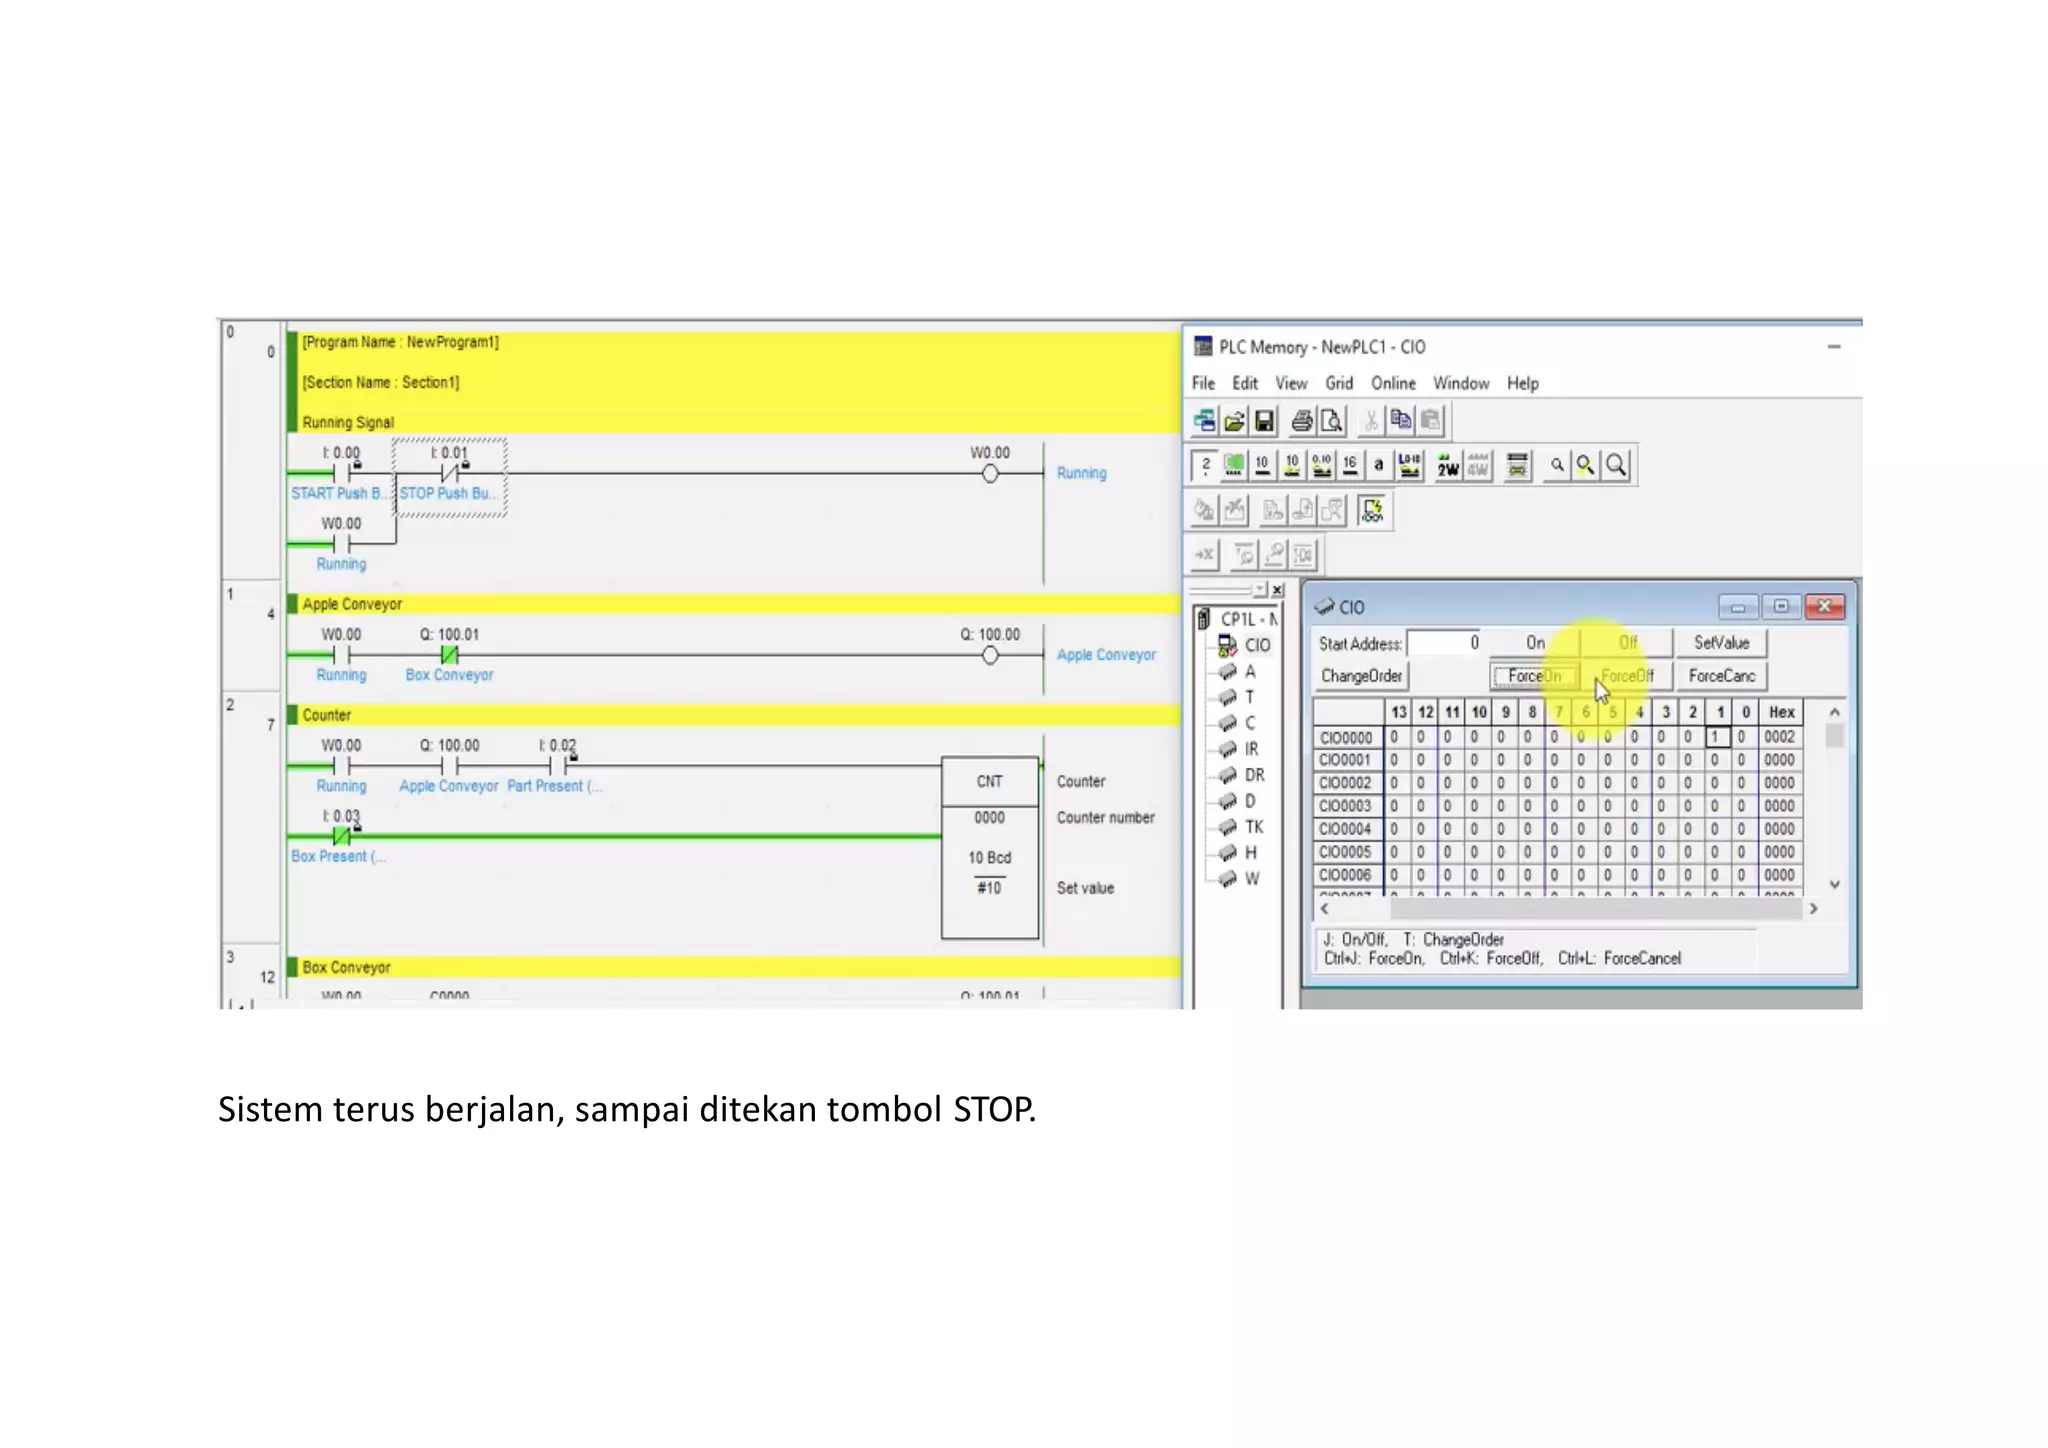Screen dimensions: 2048x1448
Task: Select the DR memory area in tree
Action: click(1254, 775)
